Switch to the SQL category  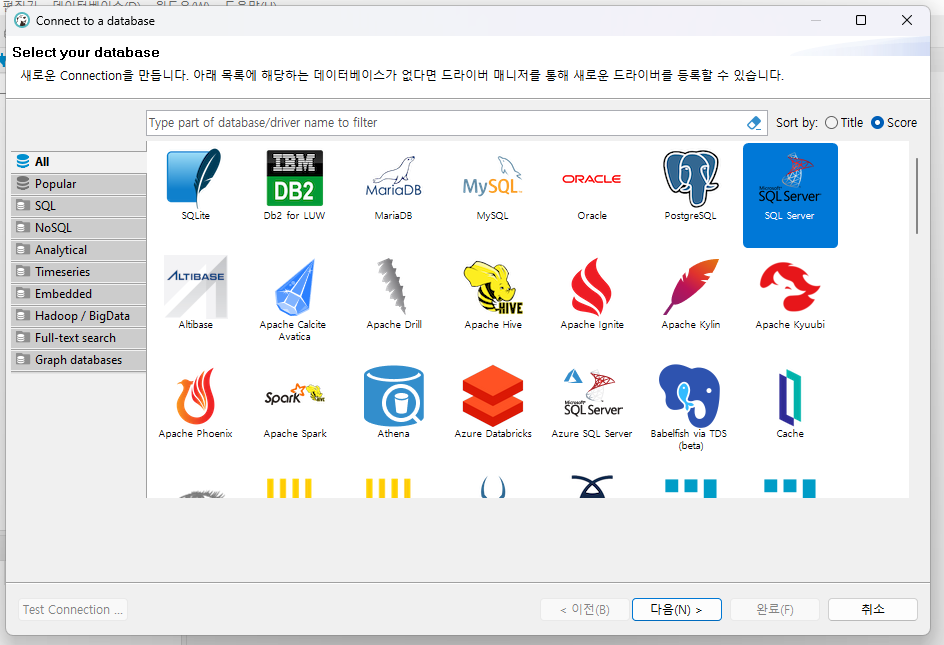pos(79,205)
